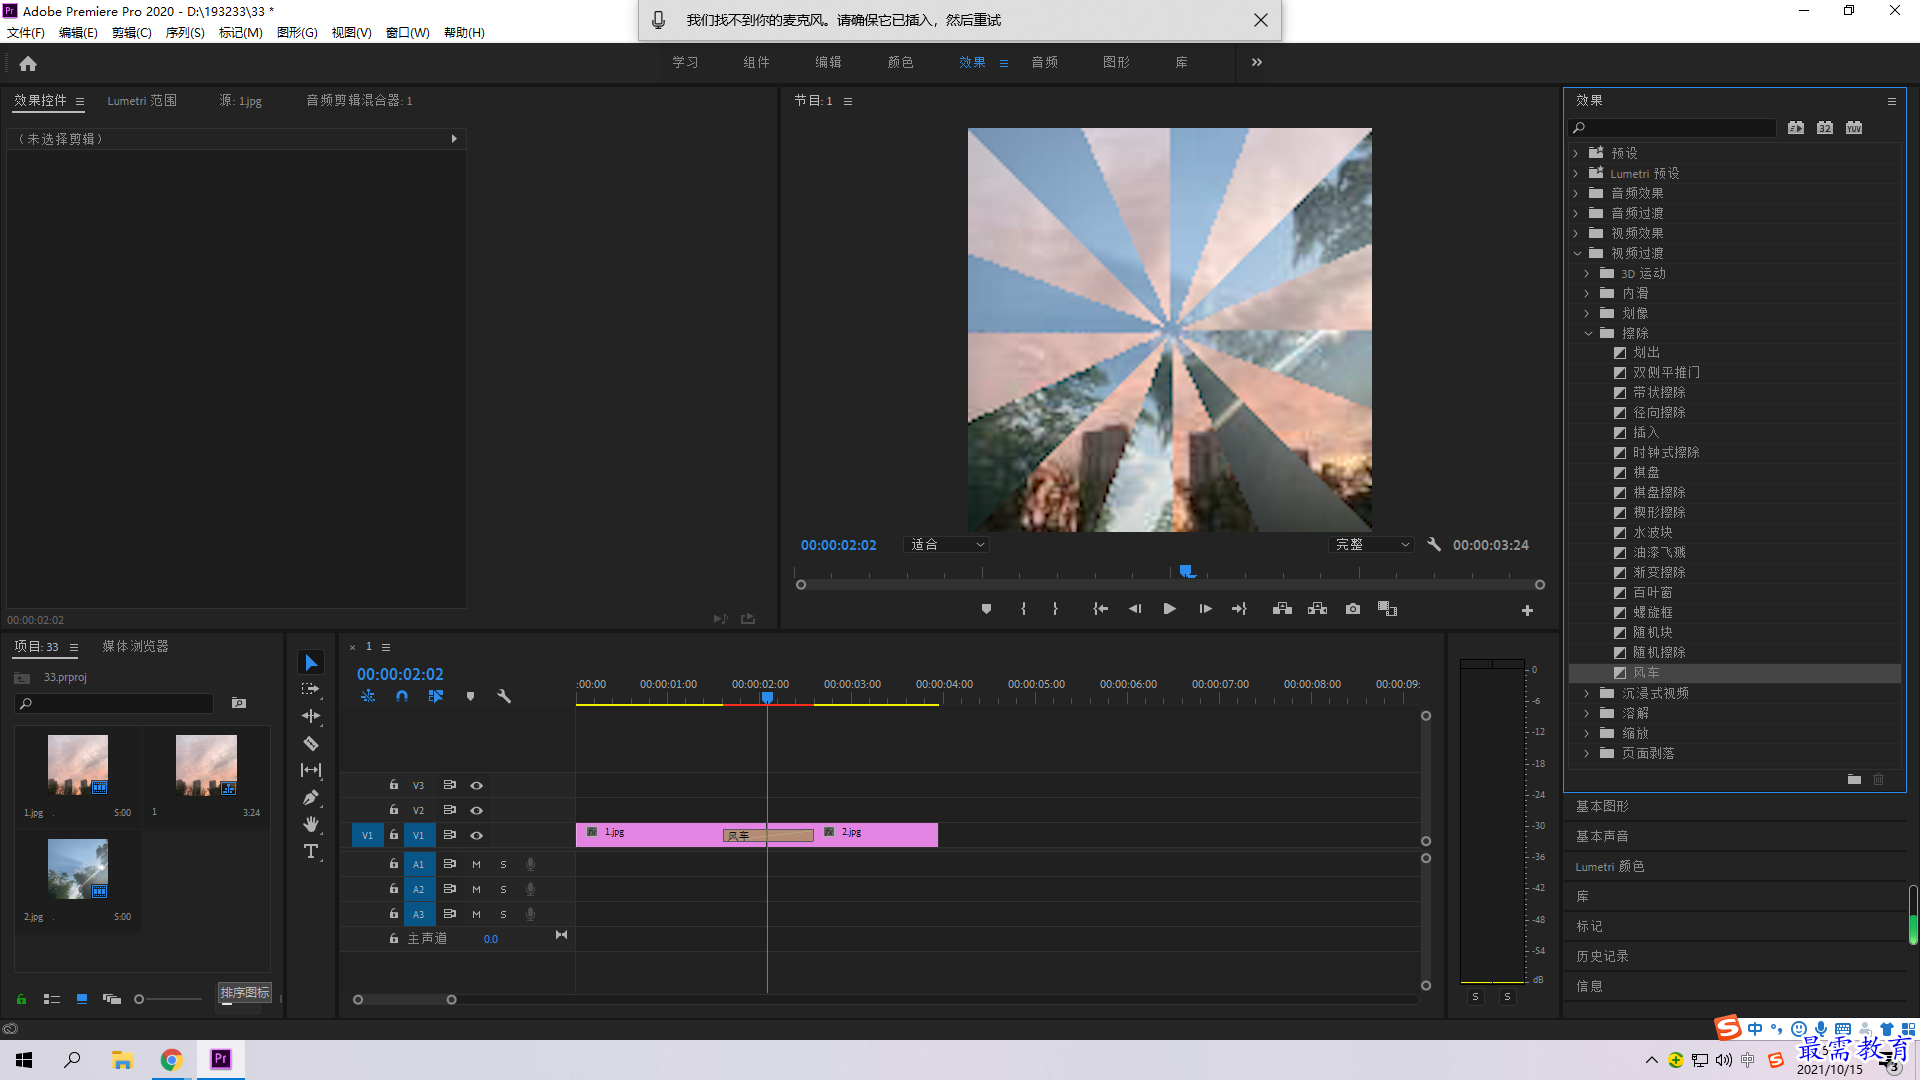Select the Track Select Forward tool
The height and width of the screenshot is (1080, 1920).
point(311,689)
